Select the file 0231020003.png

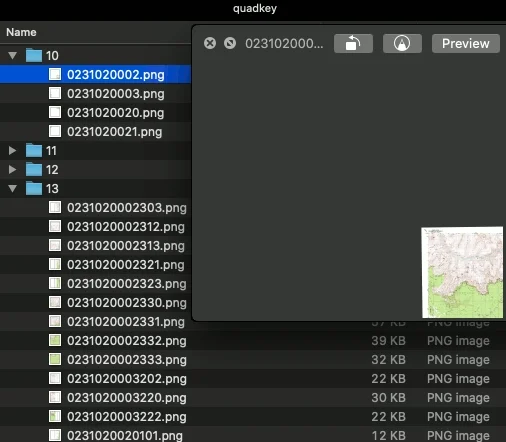(x=95, y=94)
